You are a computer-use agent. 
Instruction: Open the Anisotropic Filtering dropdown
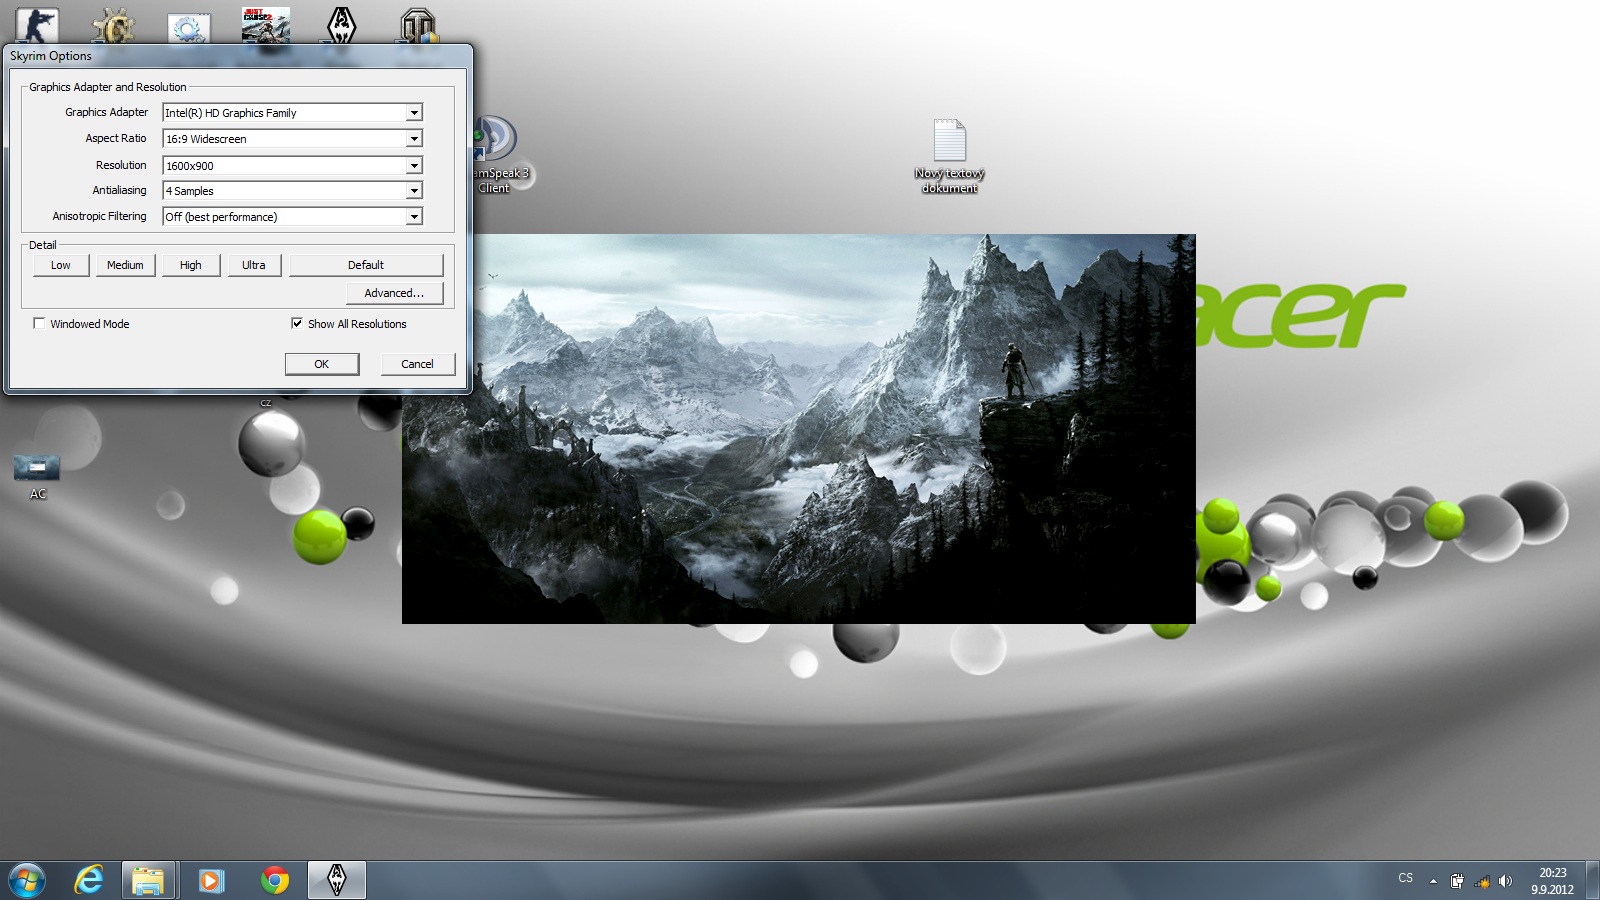414,217
